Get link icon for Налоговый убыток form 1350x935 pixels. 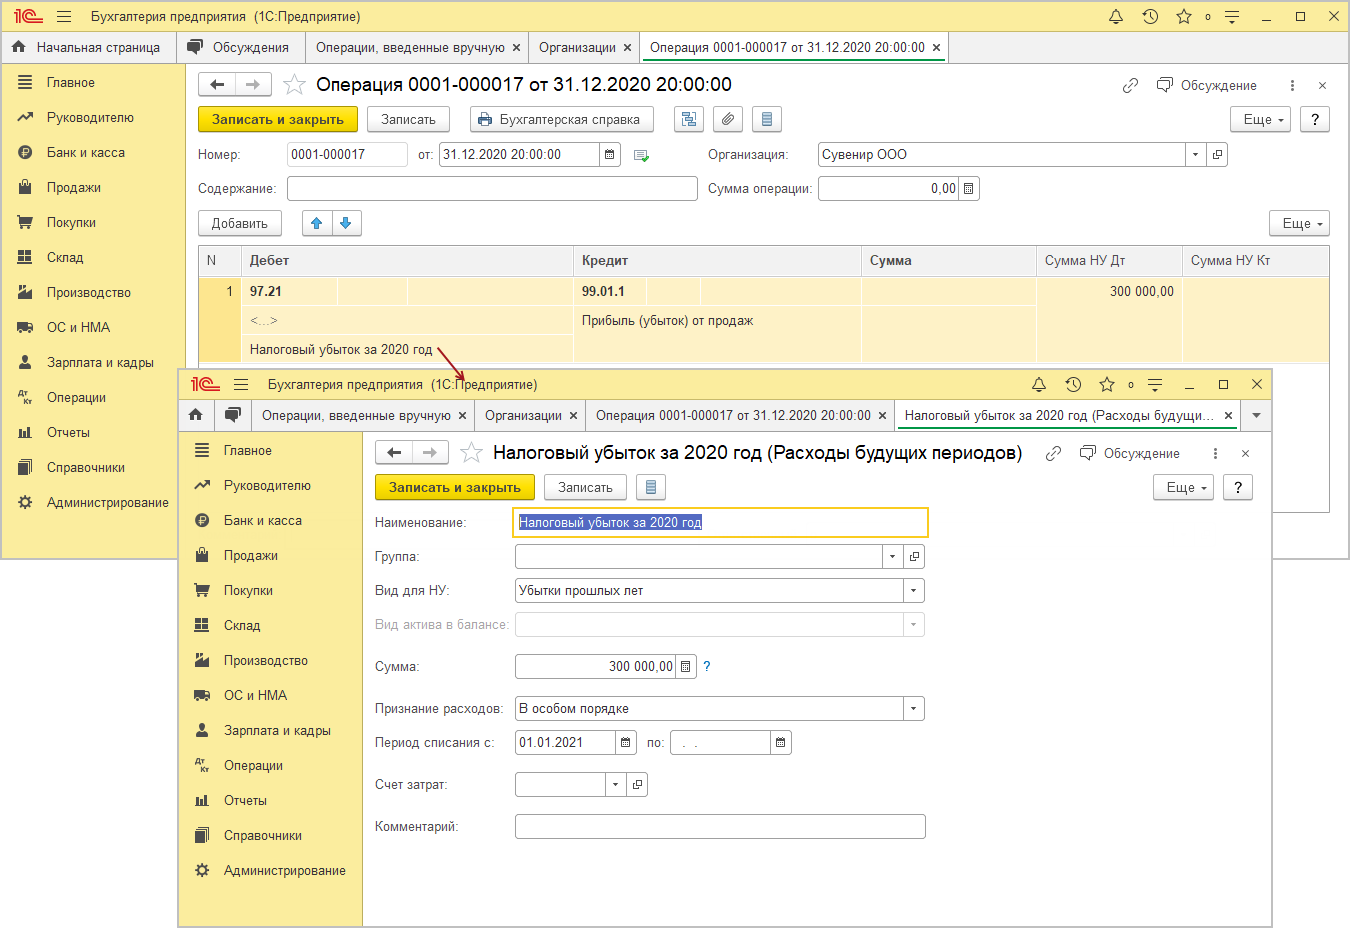(1053, 454)
